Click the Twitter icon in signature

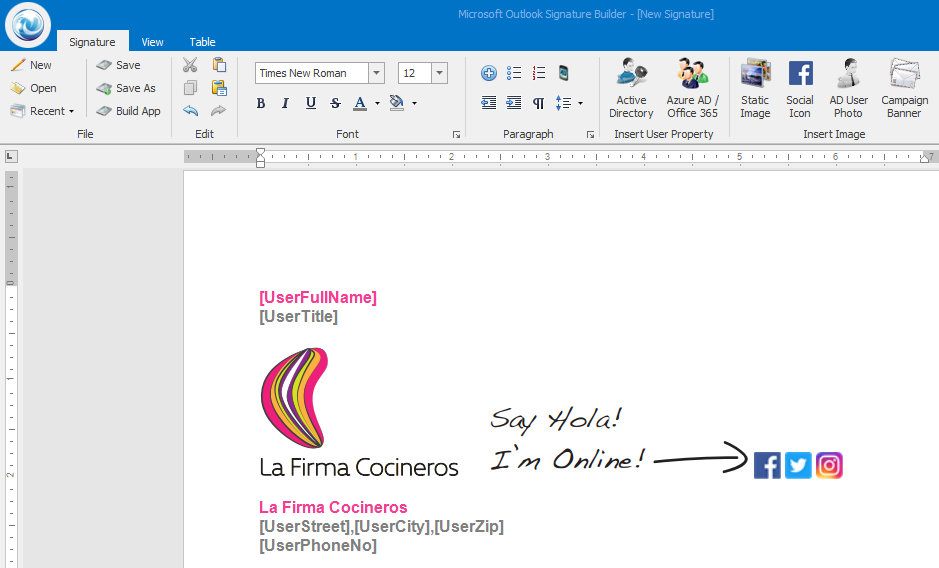[x=798, y=466]
